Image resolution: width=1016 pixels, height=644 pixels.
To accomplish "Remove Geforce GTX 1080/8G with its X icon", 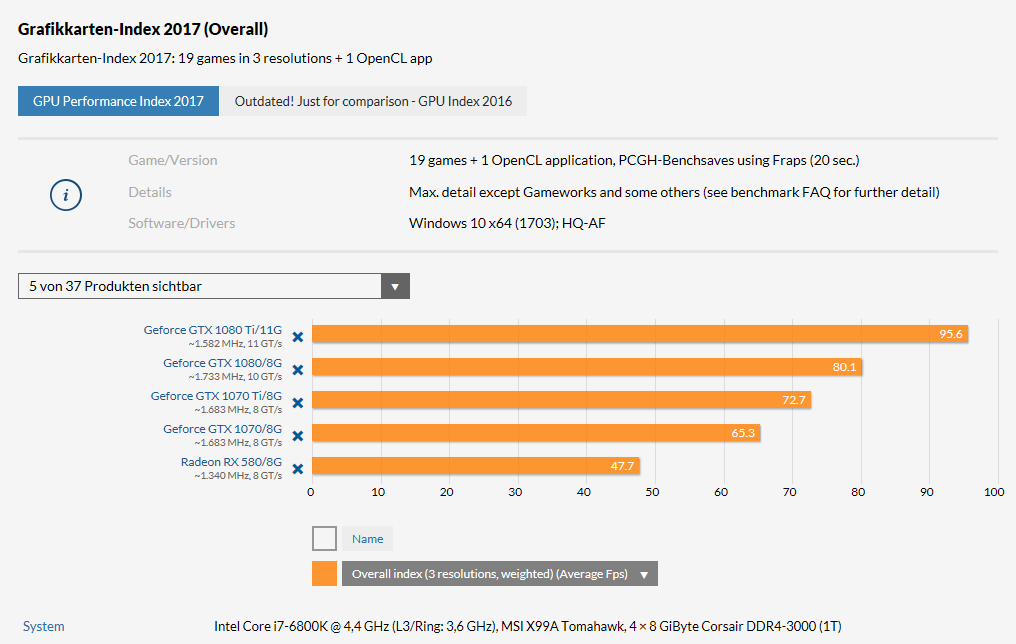I will coord(297,370).
